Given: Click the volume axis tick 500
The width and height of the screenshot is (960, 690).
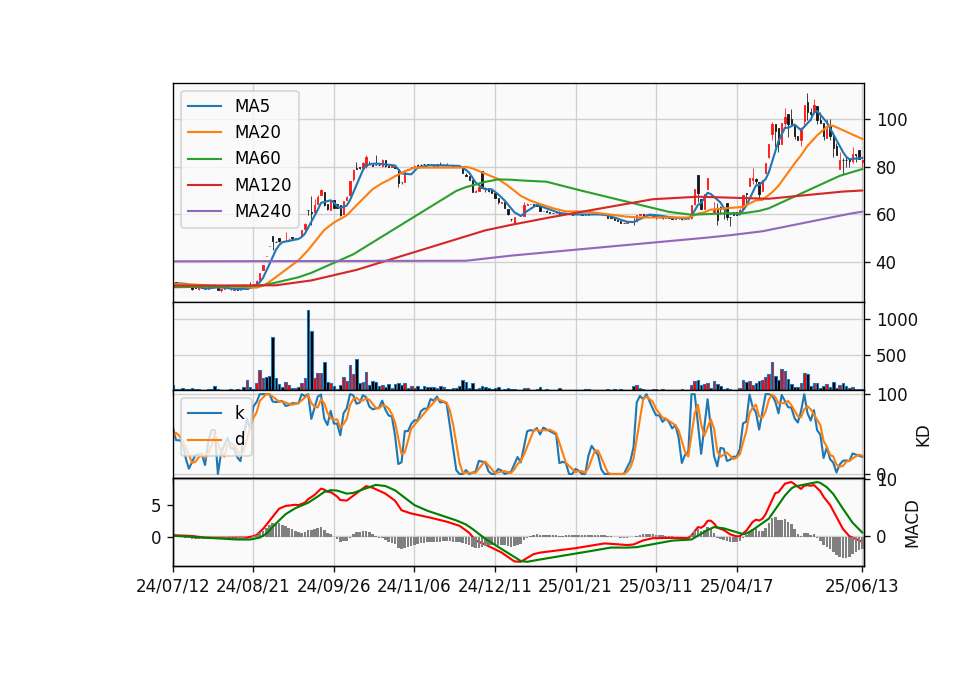Looking at the screenshot, I should click(892, 356).
